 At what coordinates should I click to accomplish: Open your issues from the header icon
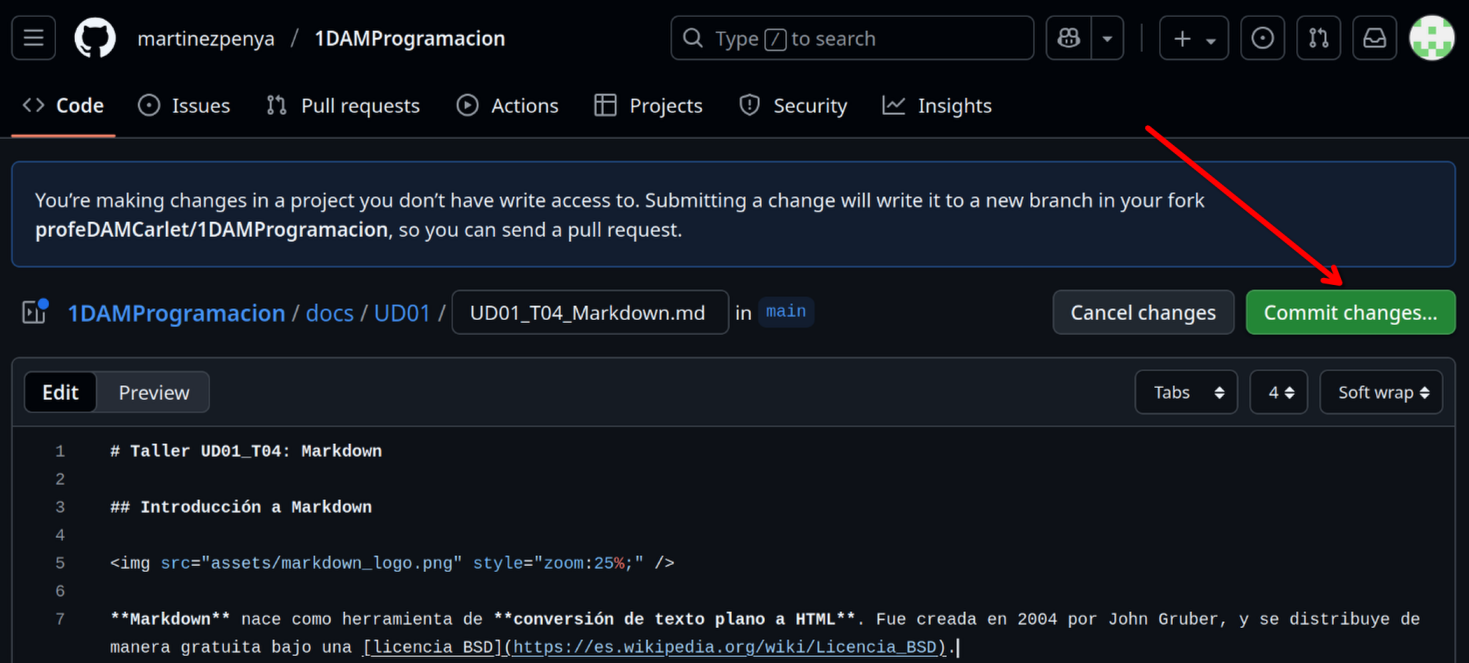coord(1262,37)
